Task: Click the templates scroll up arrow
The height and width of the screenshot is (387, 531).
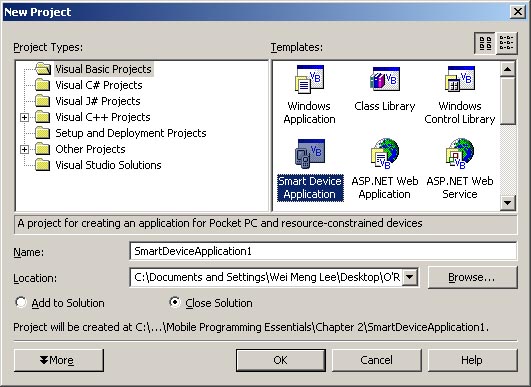Action: [507, 69]
